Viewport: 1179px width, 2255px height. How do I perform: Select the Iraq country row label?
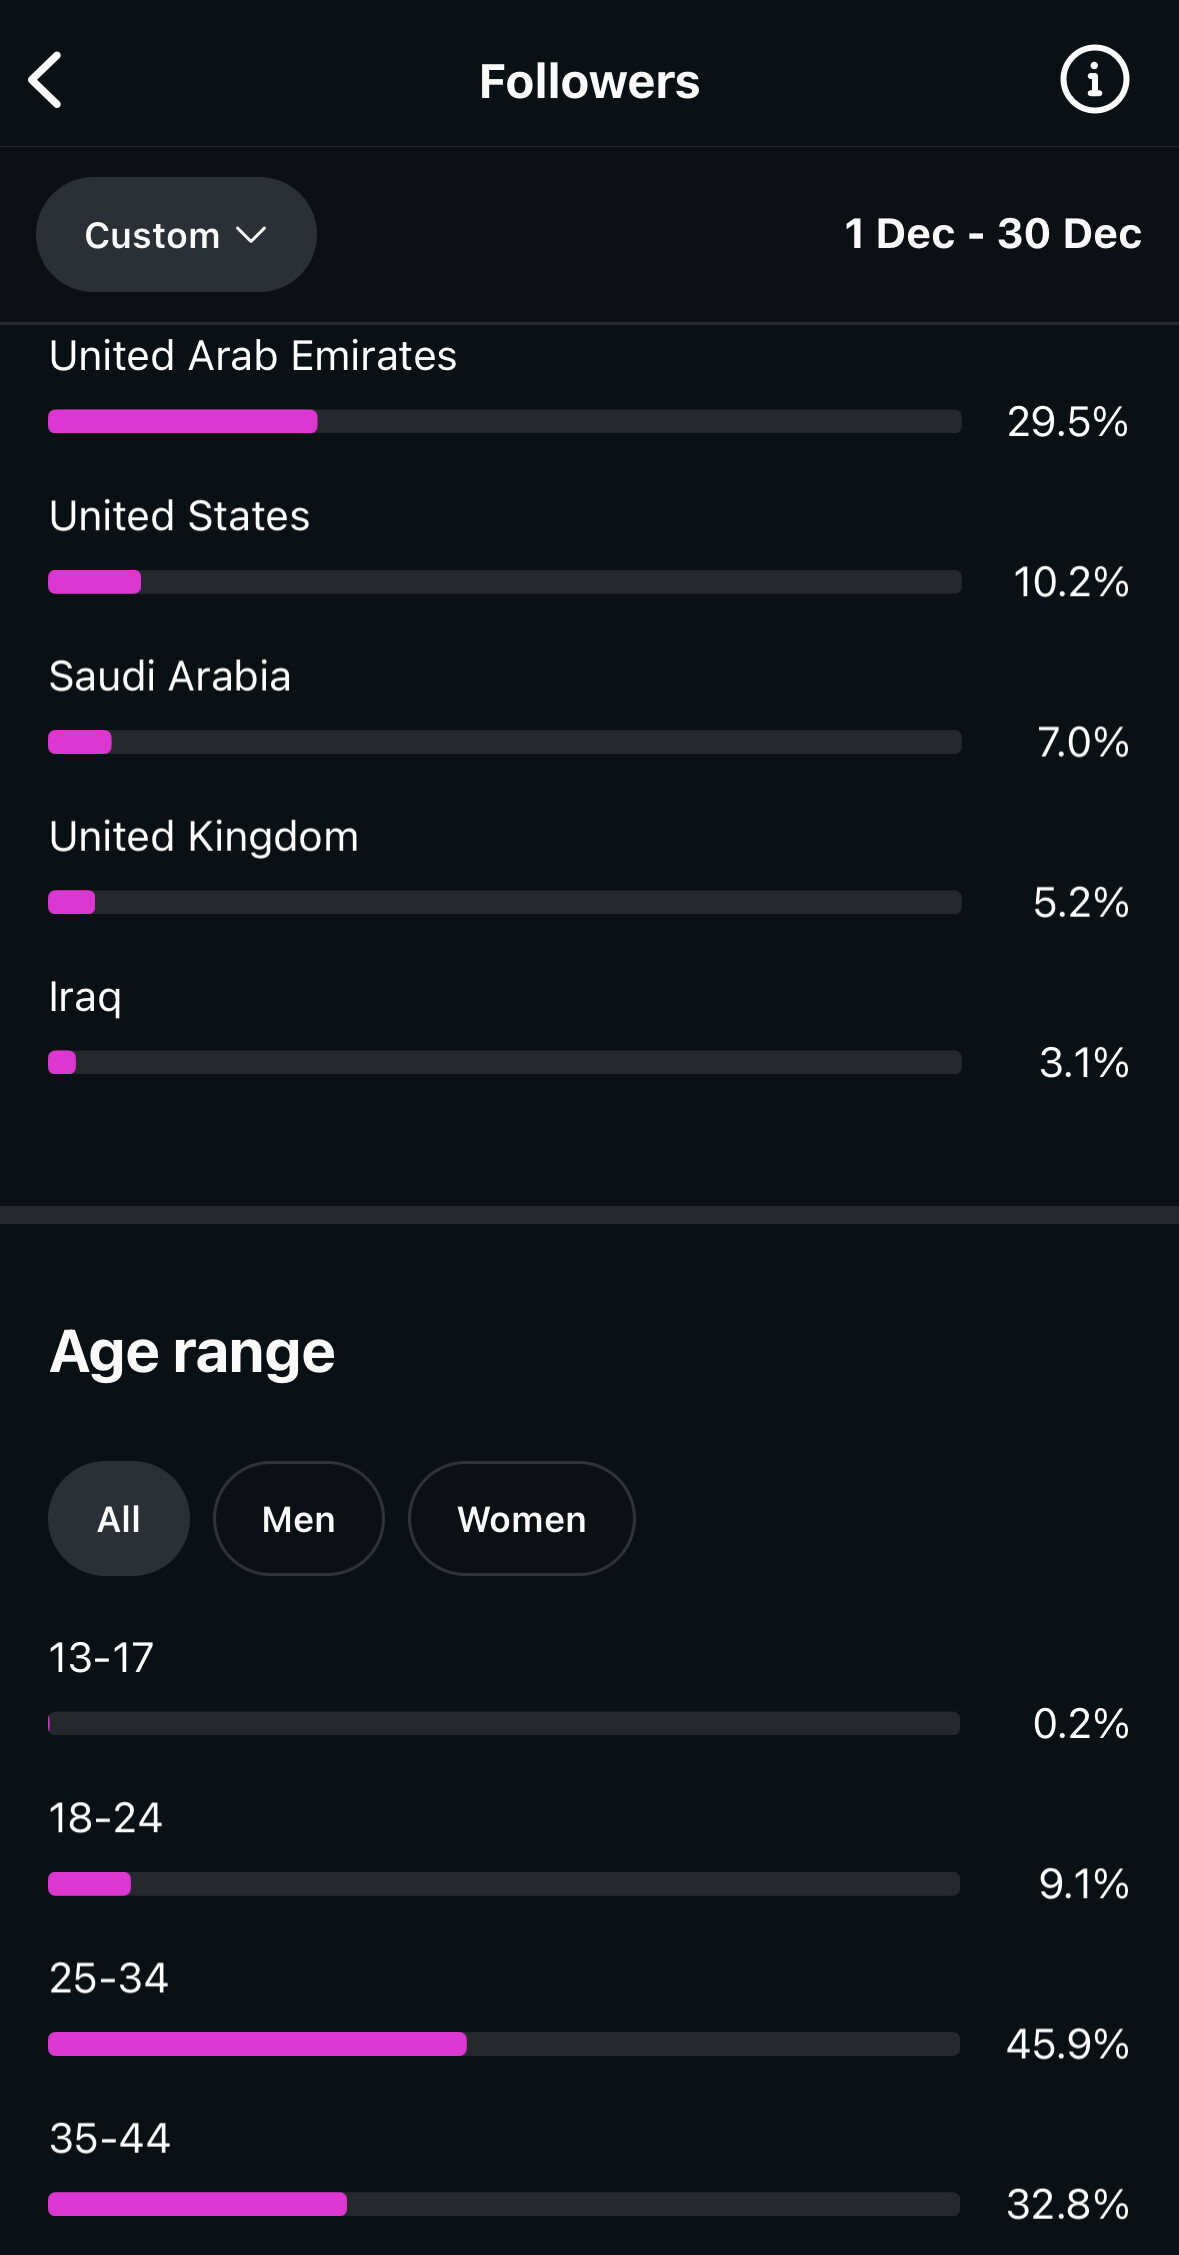click(x=86, y=997)
